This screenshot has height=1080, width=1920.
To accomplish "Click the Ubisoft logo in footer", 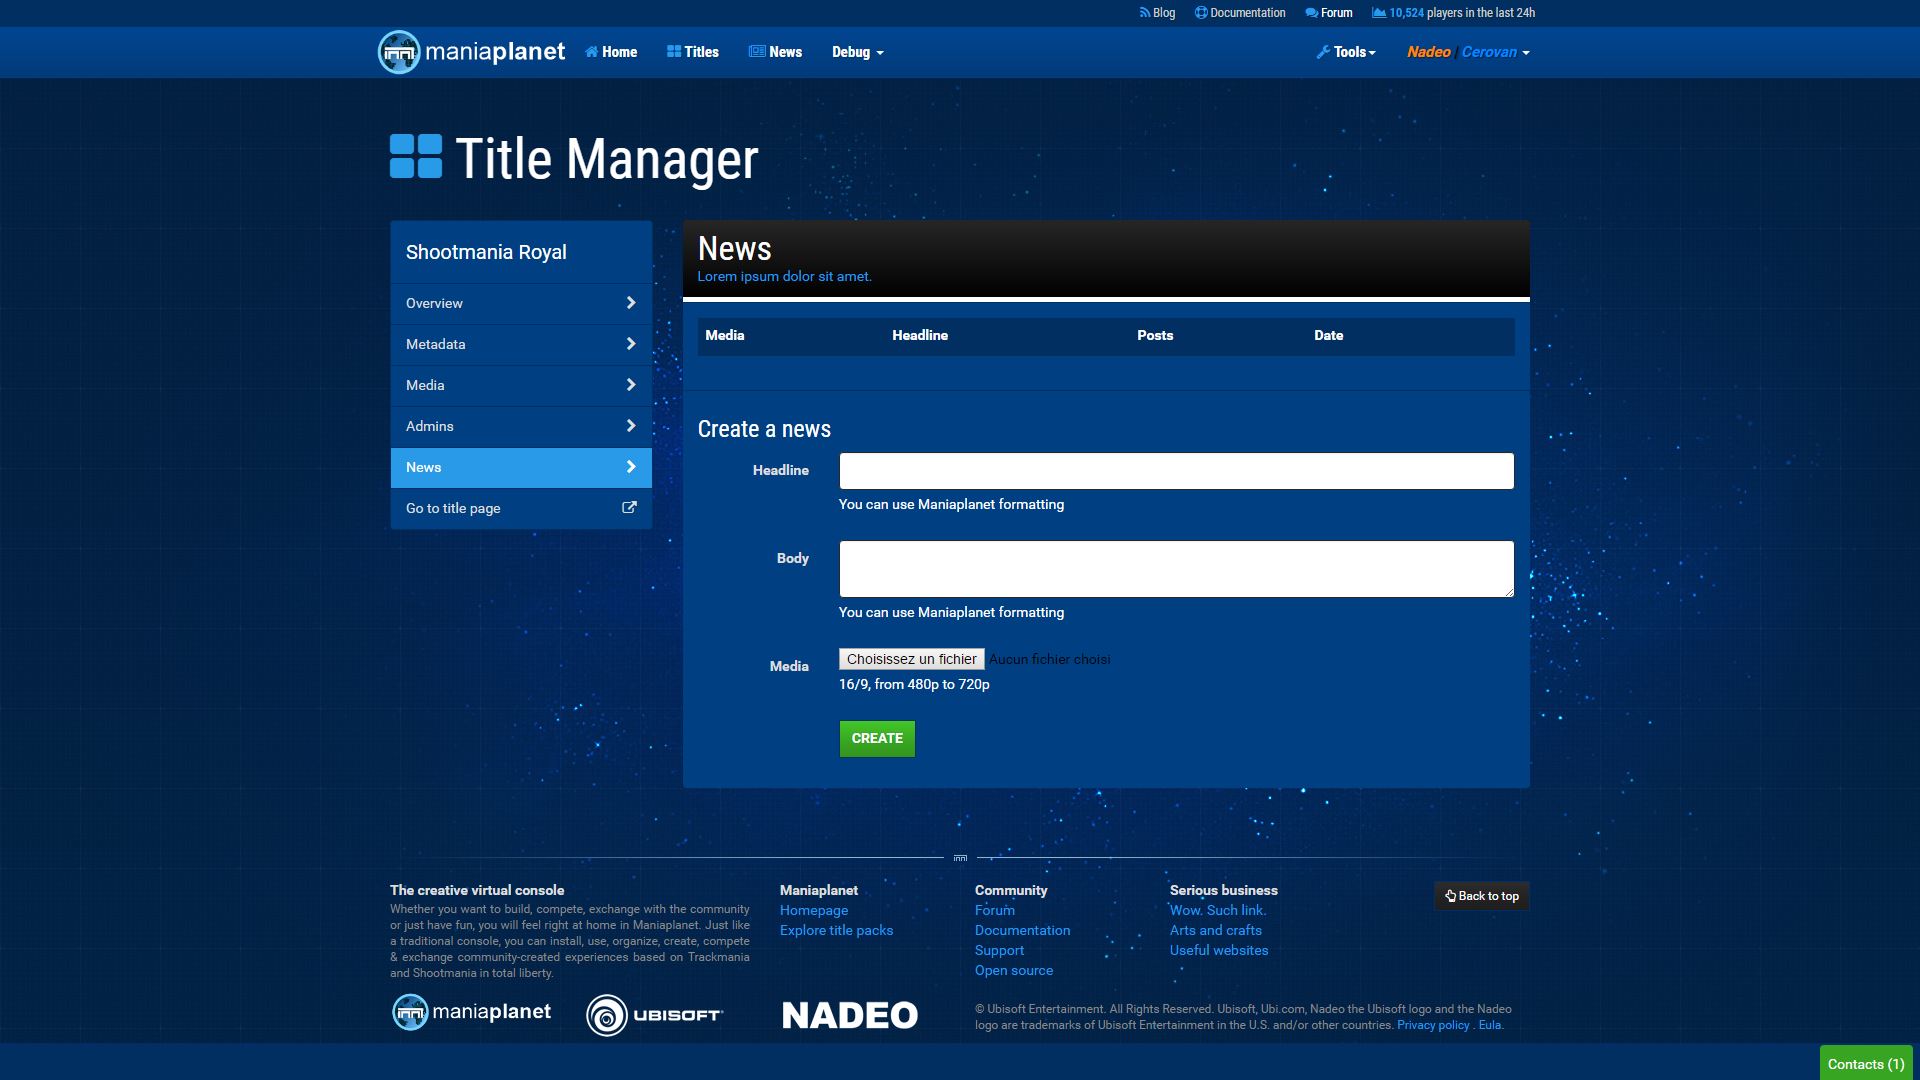I will [x=655, y=1015].
